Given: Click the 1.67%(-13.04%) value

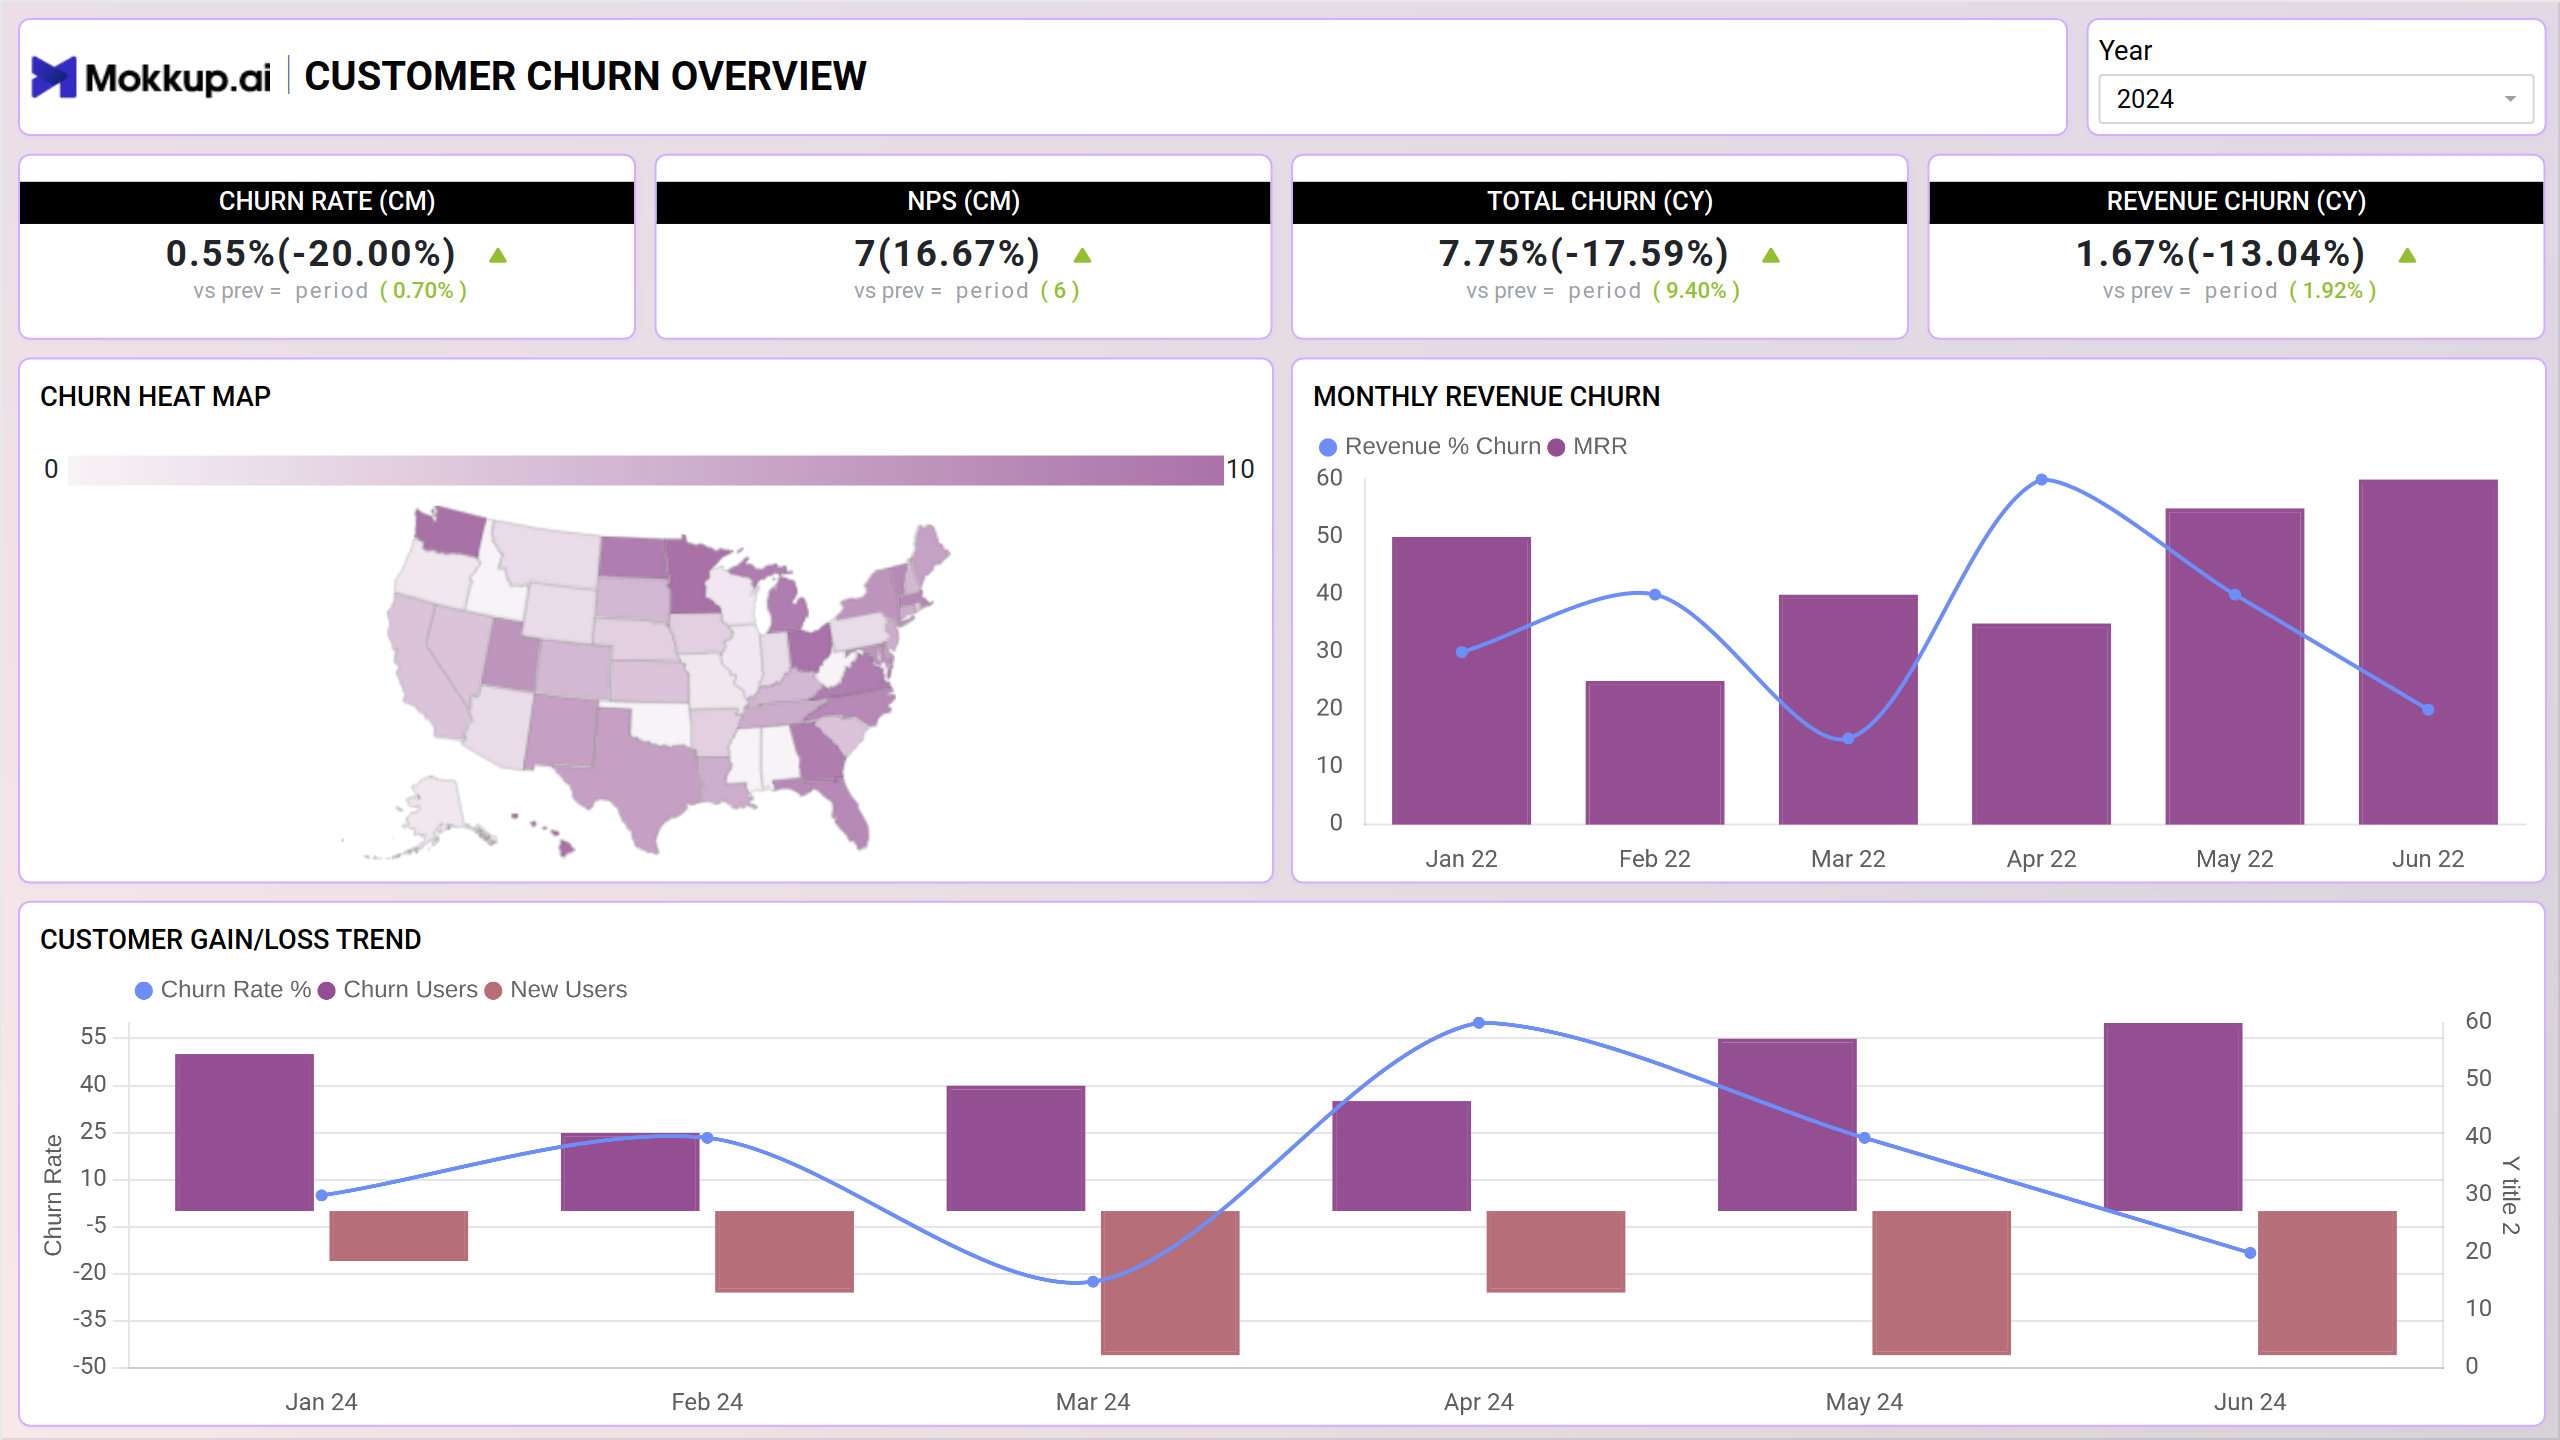Looking at the screenshot, I should pos(2221,254).
